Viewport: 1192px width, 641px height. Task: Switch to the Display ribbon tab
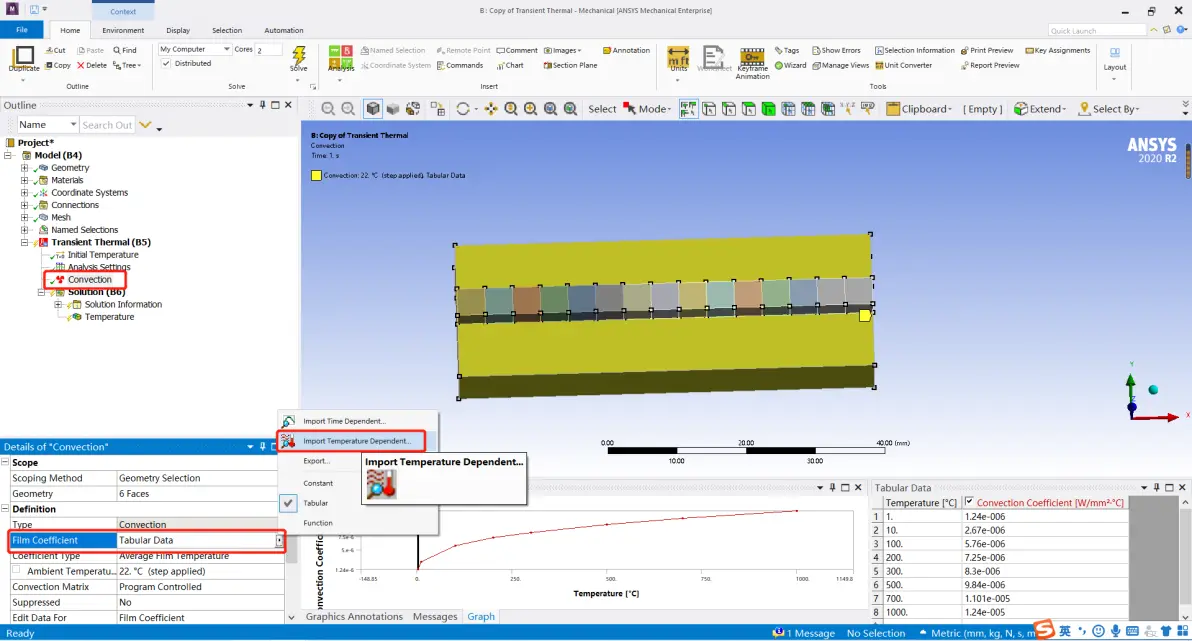(x=178, y=30)
